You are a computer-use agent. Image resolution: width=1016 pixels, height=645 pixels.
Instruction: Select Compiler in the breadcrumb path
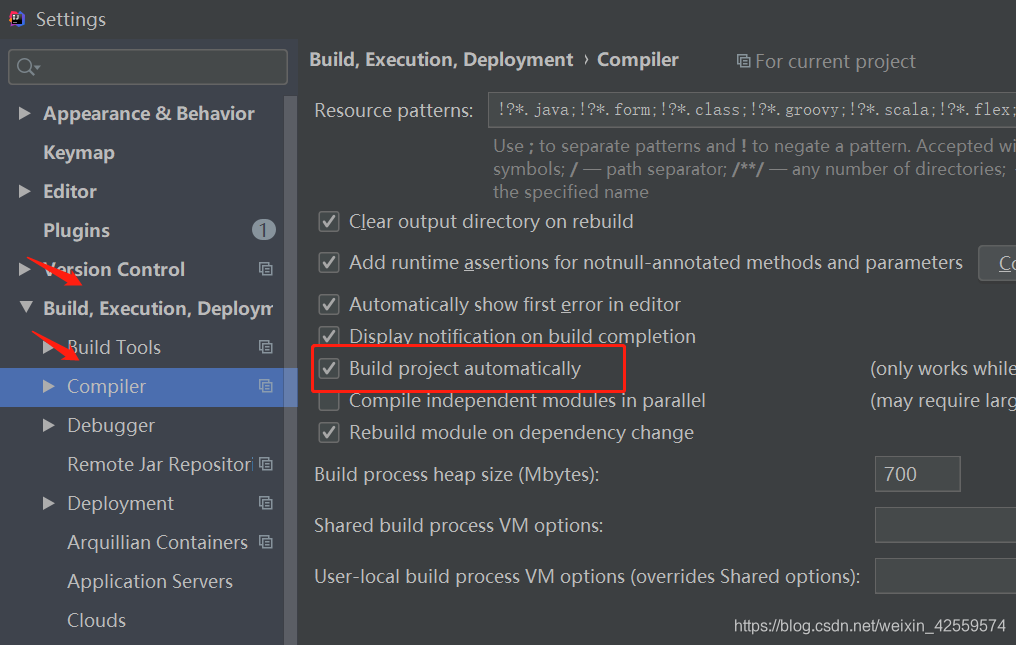pos(638,60)
